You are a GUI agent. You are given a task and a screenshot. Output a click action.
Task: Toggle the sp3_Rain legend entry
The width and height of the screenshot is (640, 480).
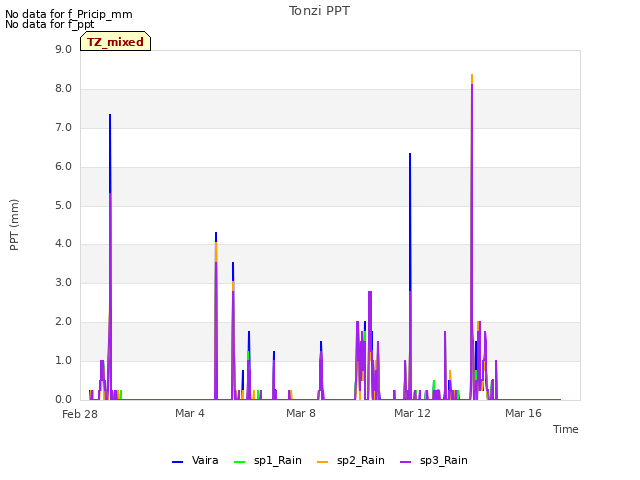(433, 460)
